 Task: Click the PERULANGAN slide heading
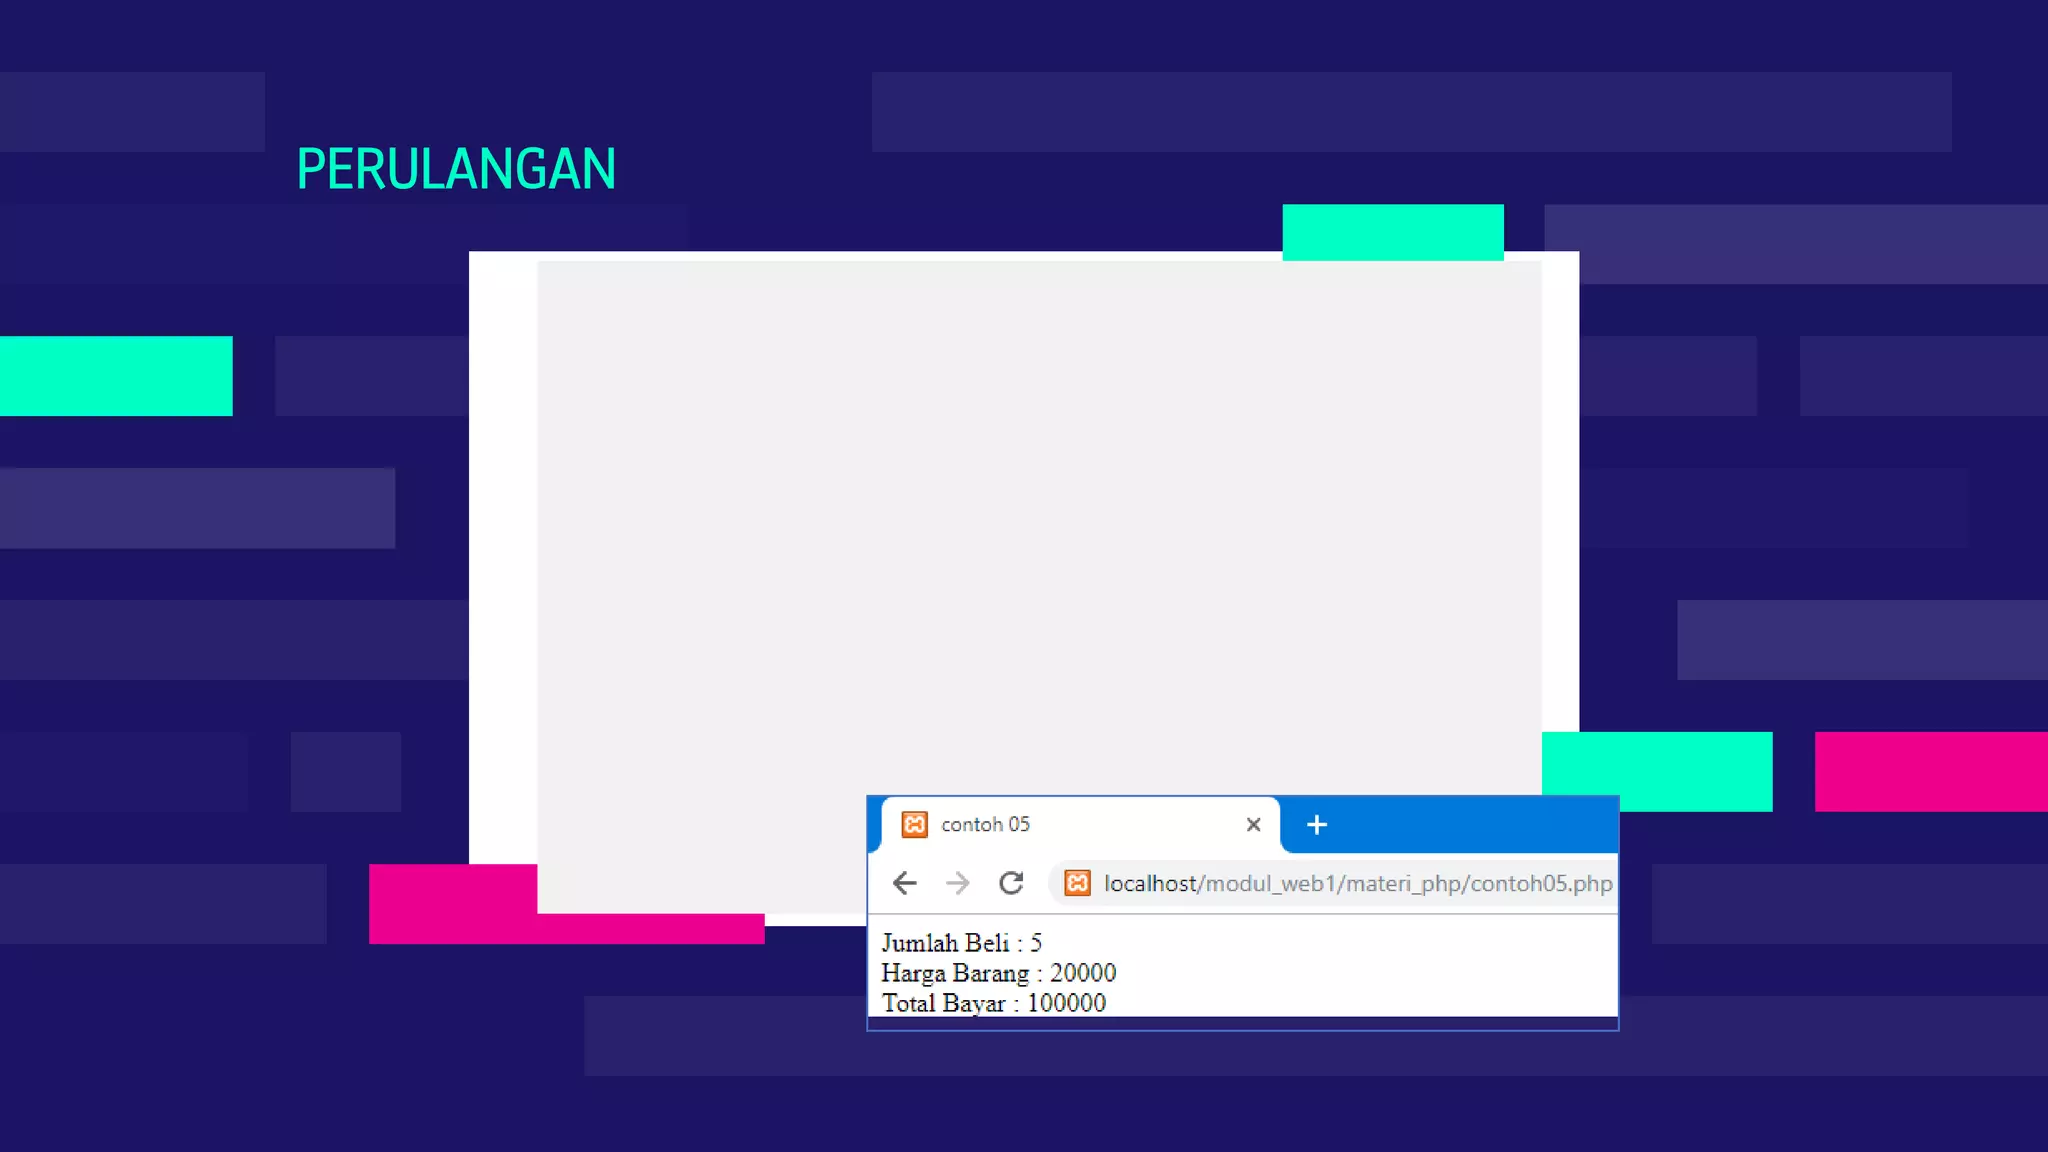click(x=456, y=169)
